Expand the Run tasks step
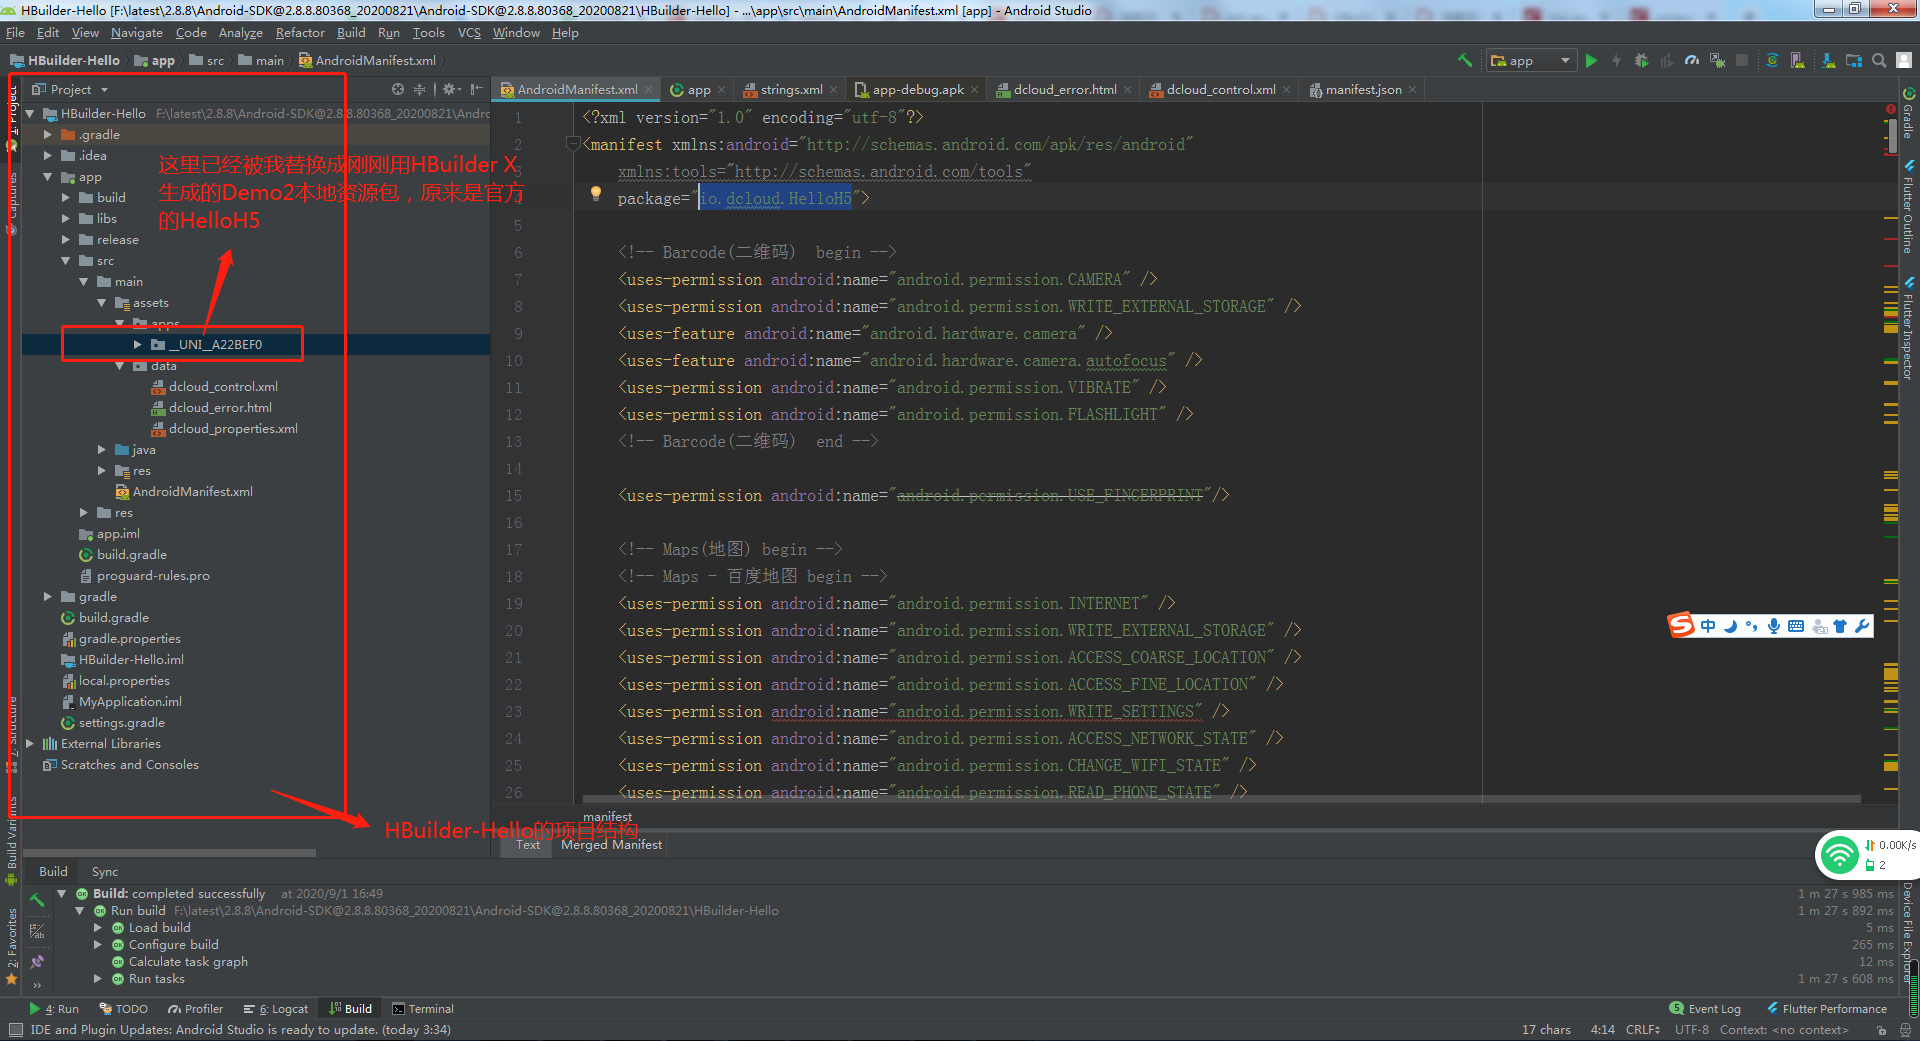This screenshot has width=1920, height=1041. tap(98, 979)
